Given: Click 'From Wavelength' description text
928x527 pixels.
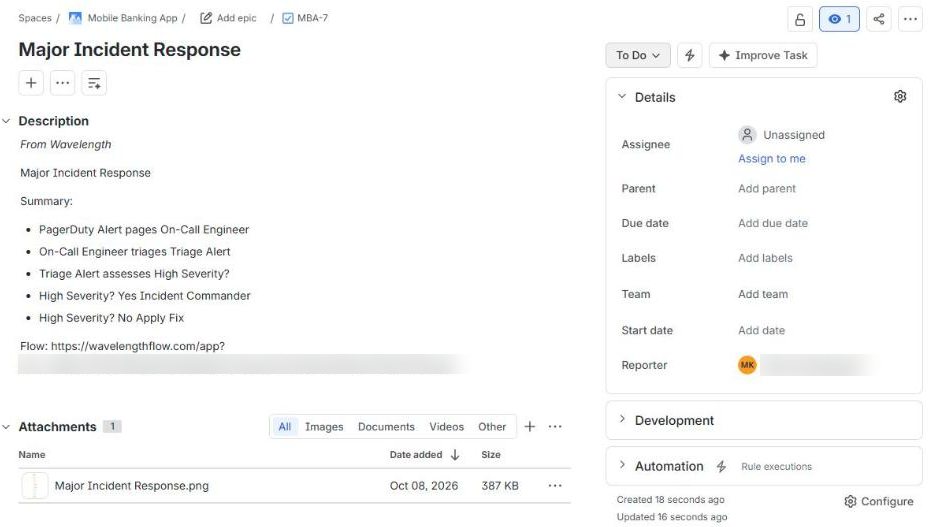Looking at the screenshot, I should (66, 144).
